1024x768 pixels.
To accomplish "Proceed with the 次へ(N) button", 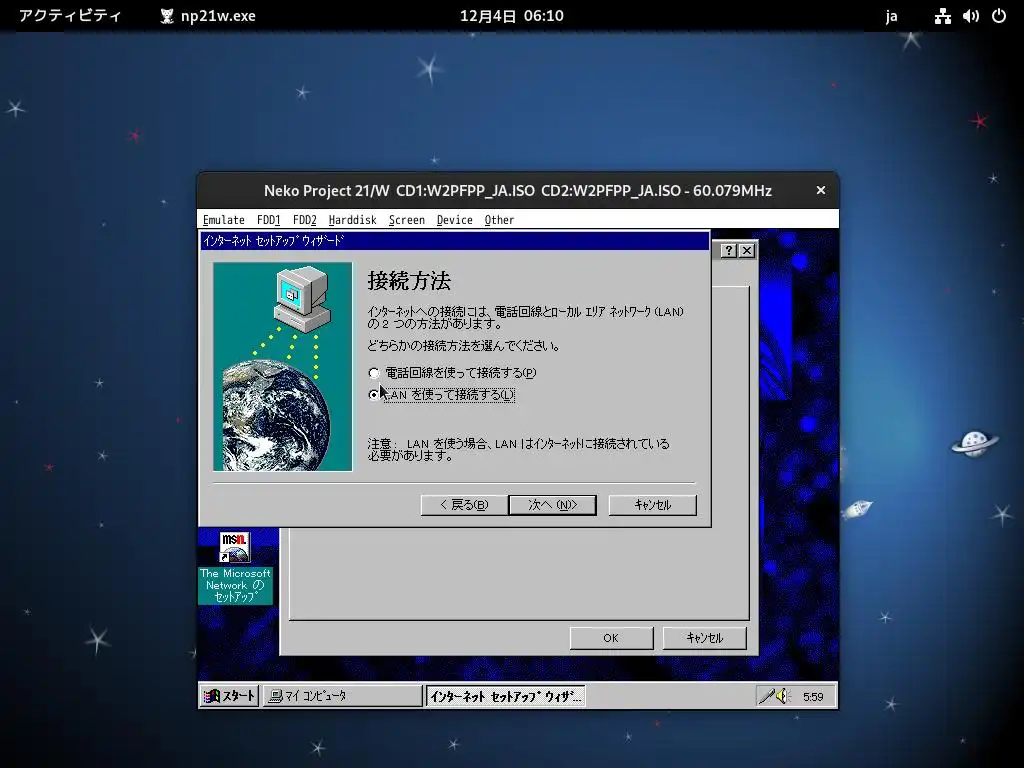I will pos(552,505).
